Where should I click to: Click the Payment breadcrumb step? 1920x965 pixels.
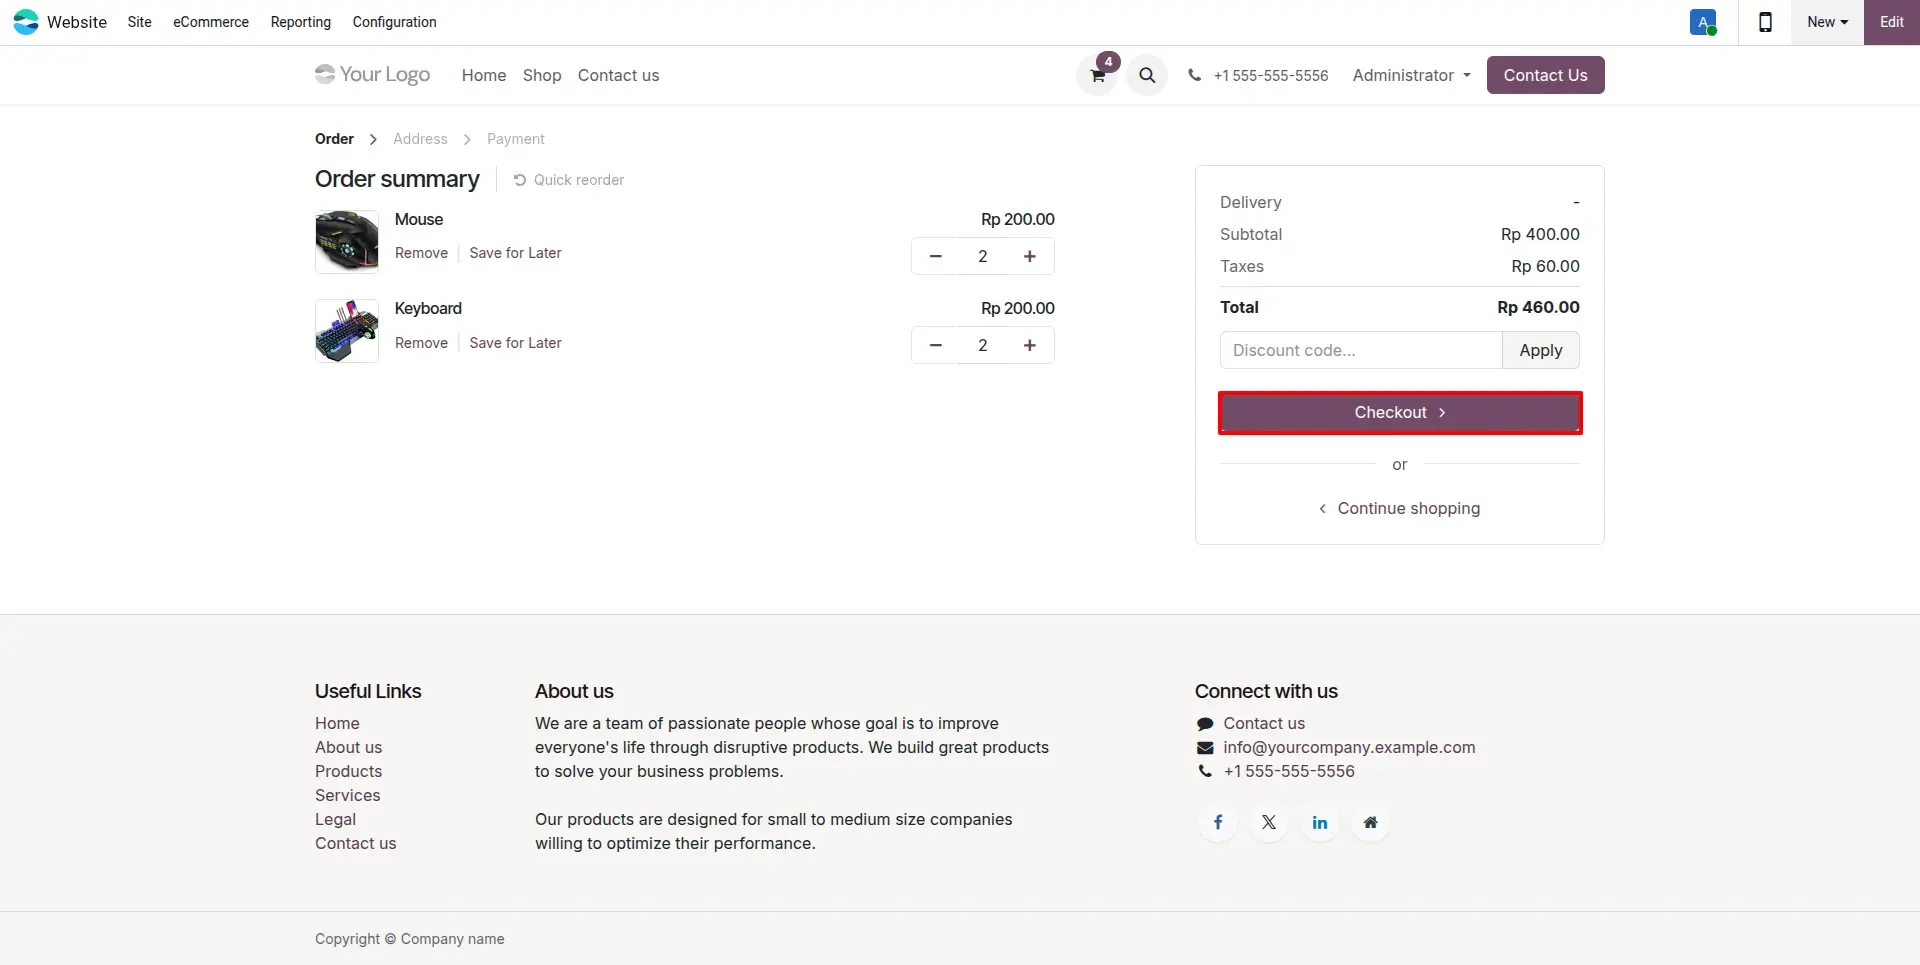516,139
